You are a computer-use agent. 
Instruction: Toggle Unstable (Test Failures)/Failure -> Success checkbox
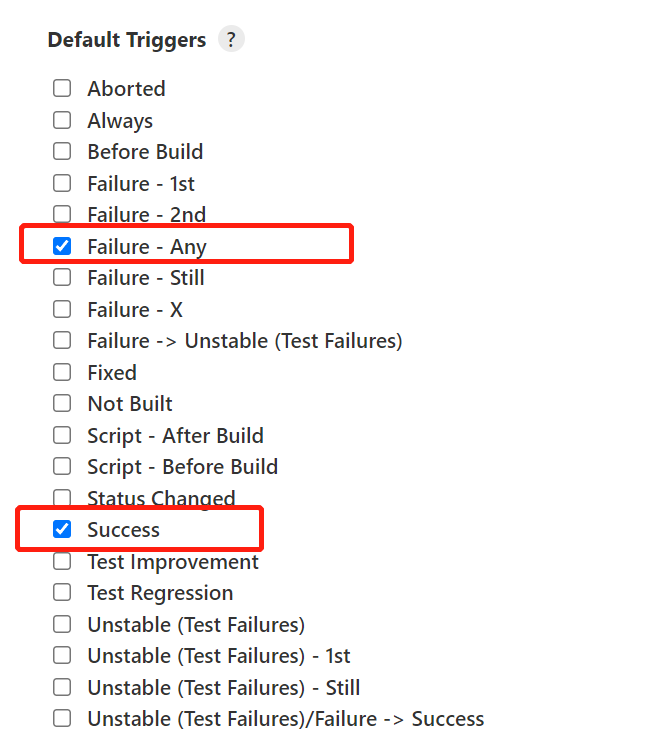(x=62, y=718)
